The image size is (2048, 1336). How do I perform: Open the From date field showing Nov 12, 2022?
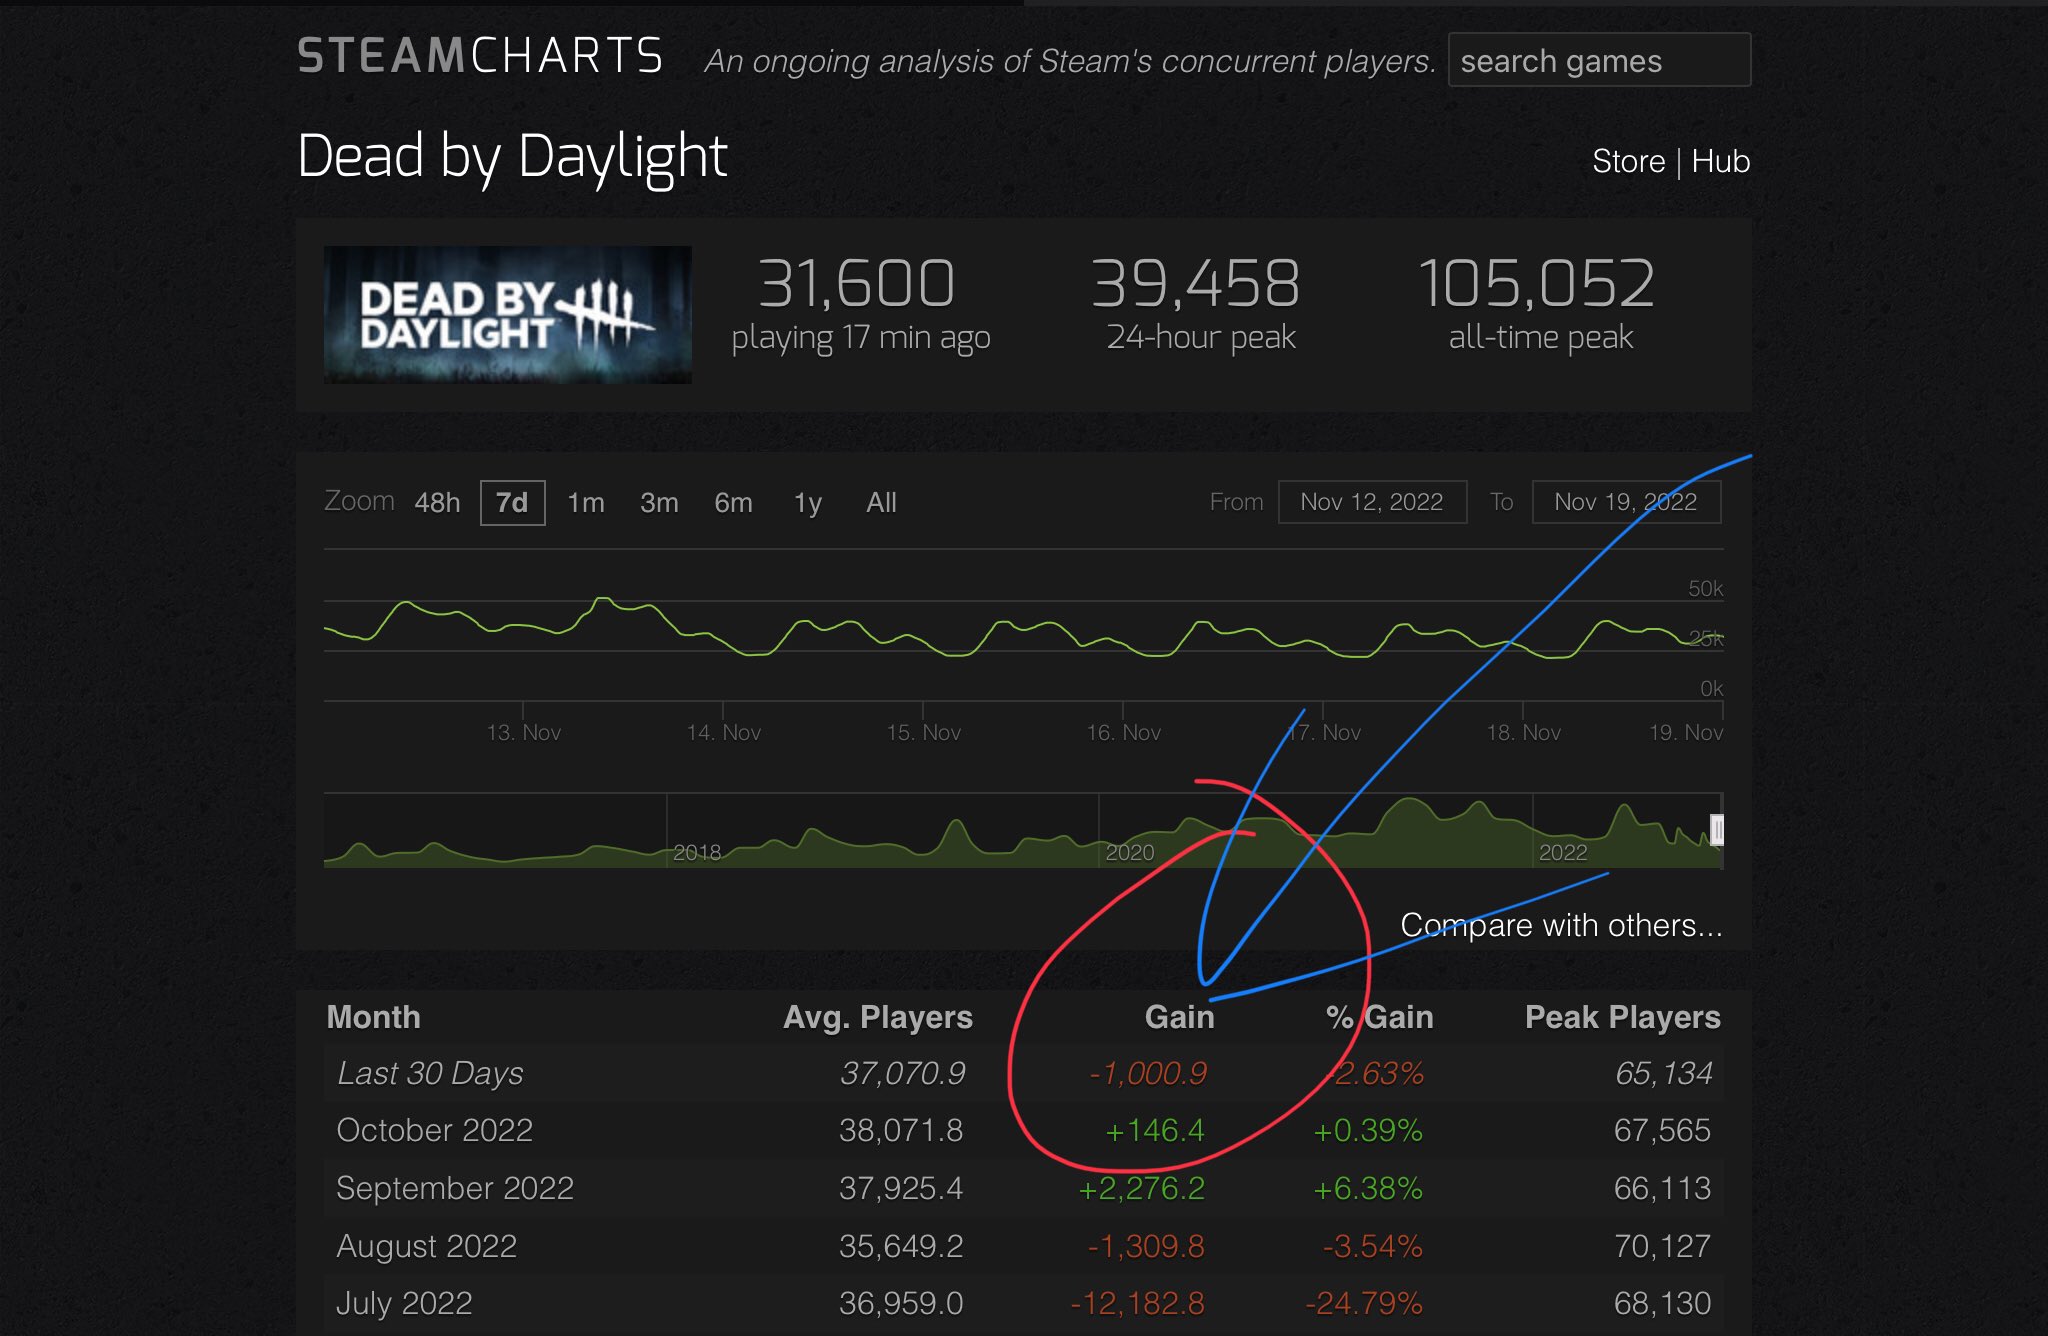point(1372,502)
